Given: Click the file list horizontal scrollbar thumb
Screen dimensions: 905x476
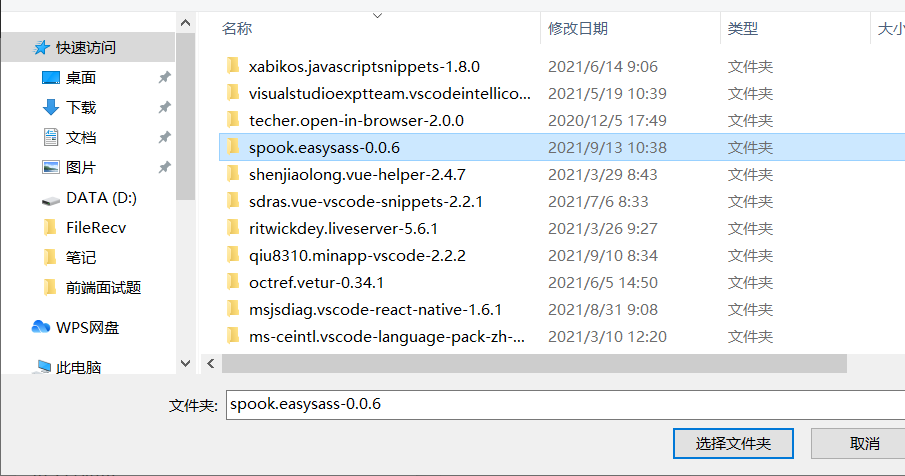Looking at the screenshot, I should (x=534, y=363).
